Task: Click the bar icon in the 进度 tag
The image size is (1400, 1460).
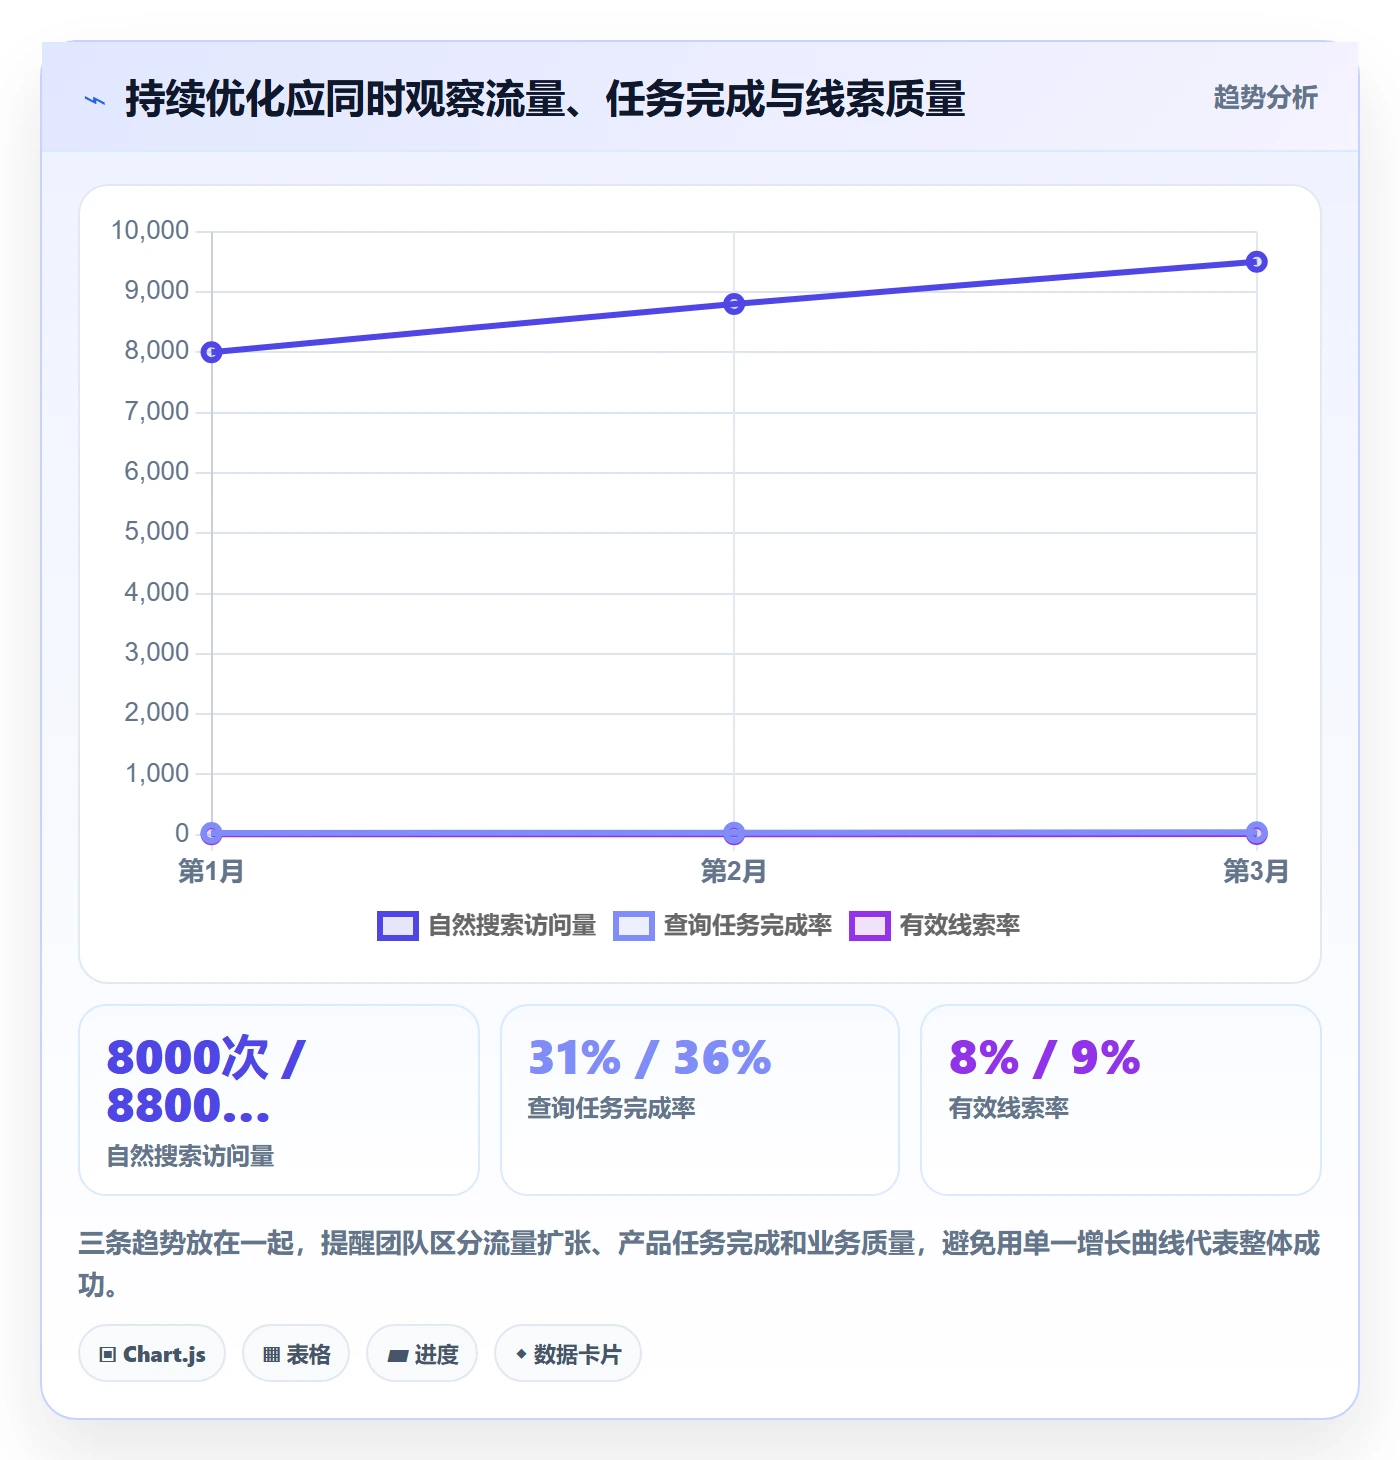Action: coord(398,1356)
